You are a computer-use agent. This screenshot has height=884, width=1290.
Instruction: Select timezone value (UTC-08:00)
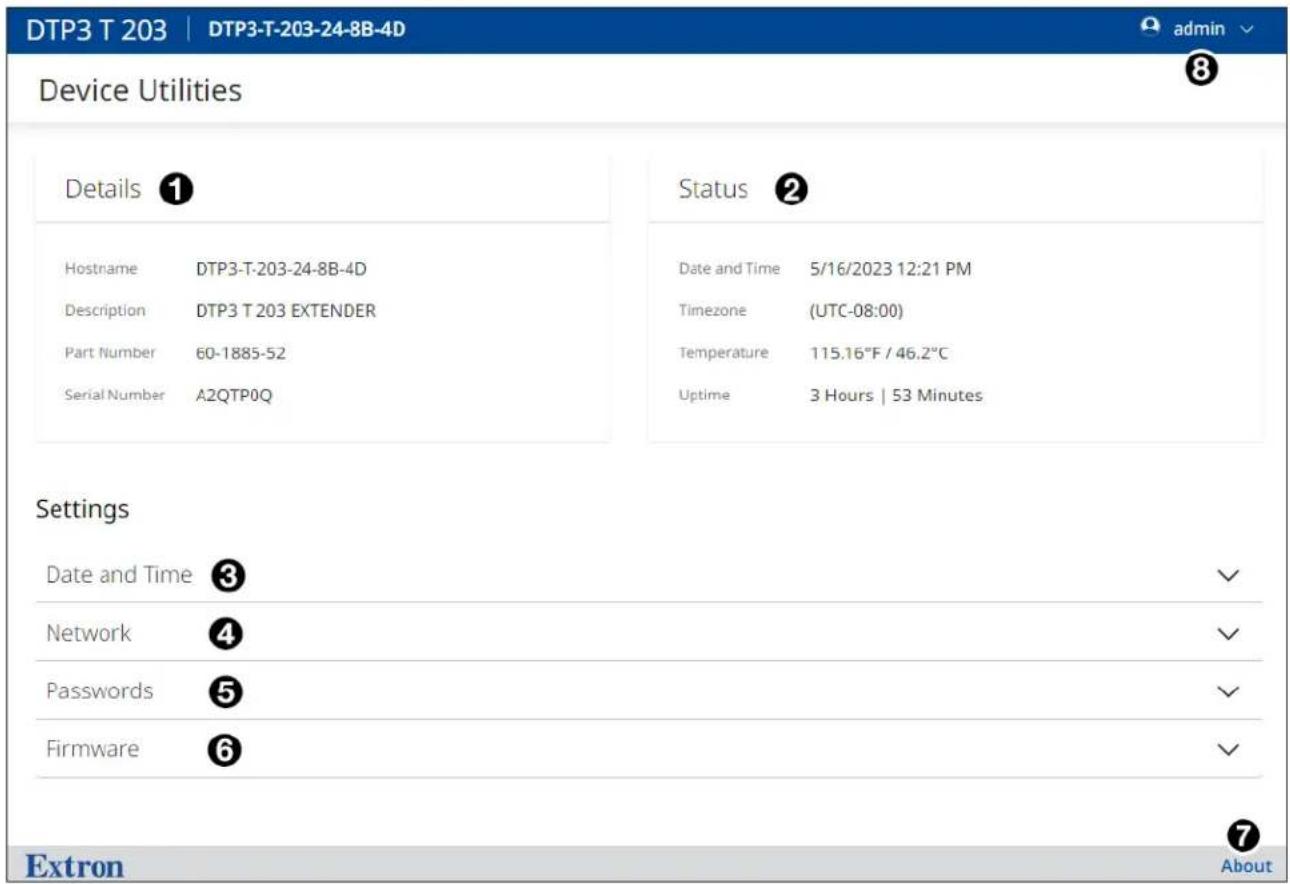(x=856, y=311)
